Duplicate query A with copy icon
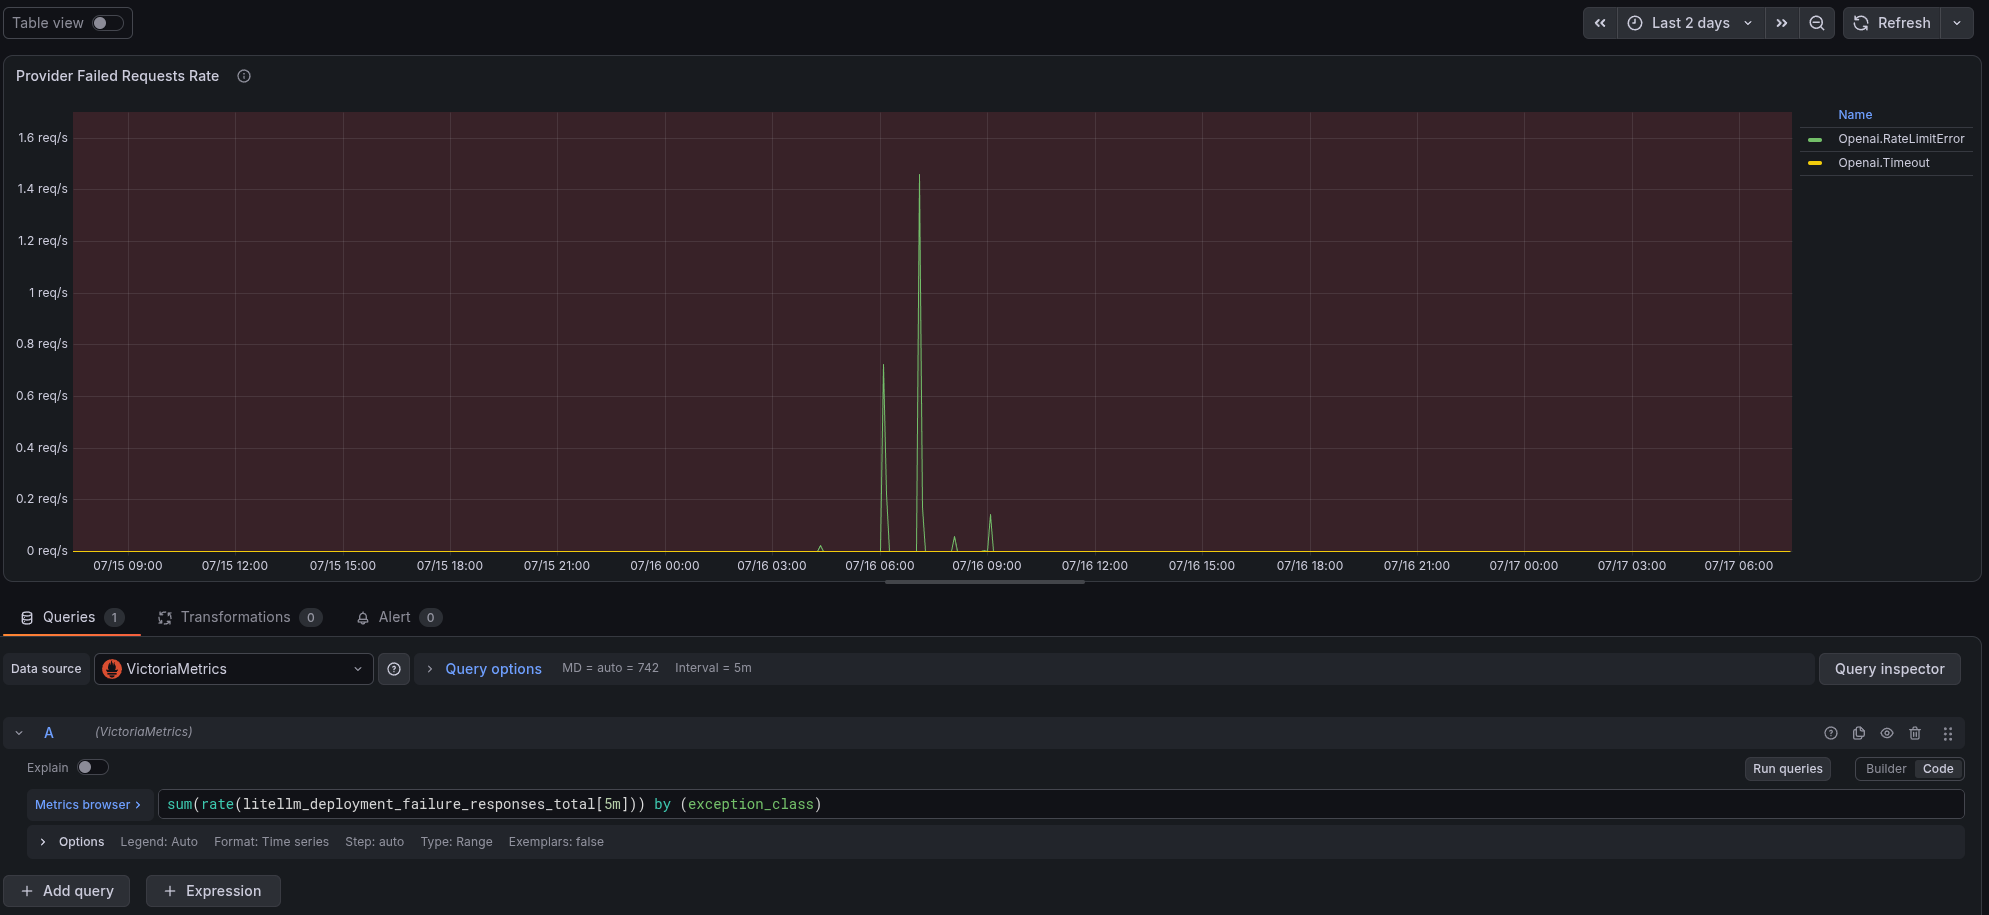Viewport: 1989px width, 915px height. [1859, 733]
